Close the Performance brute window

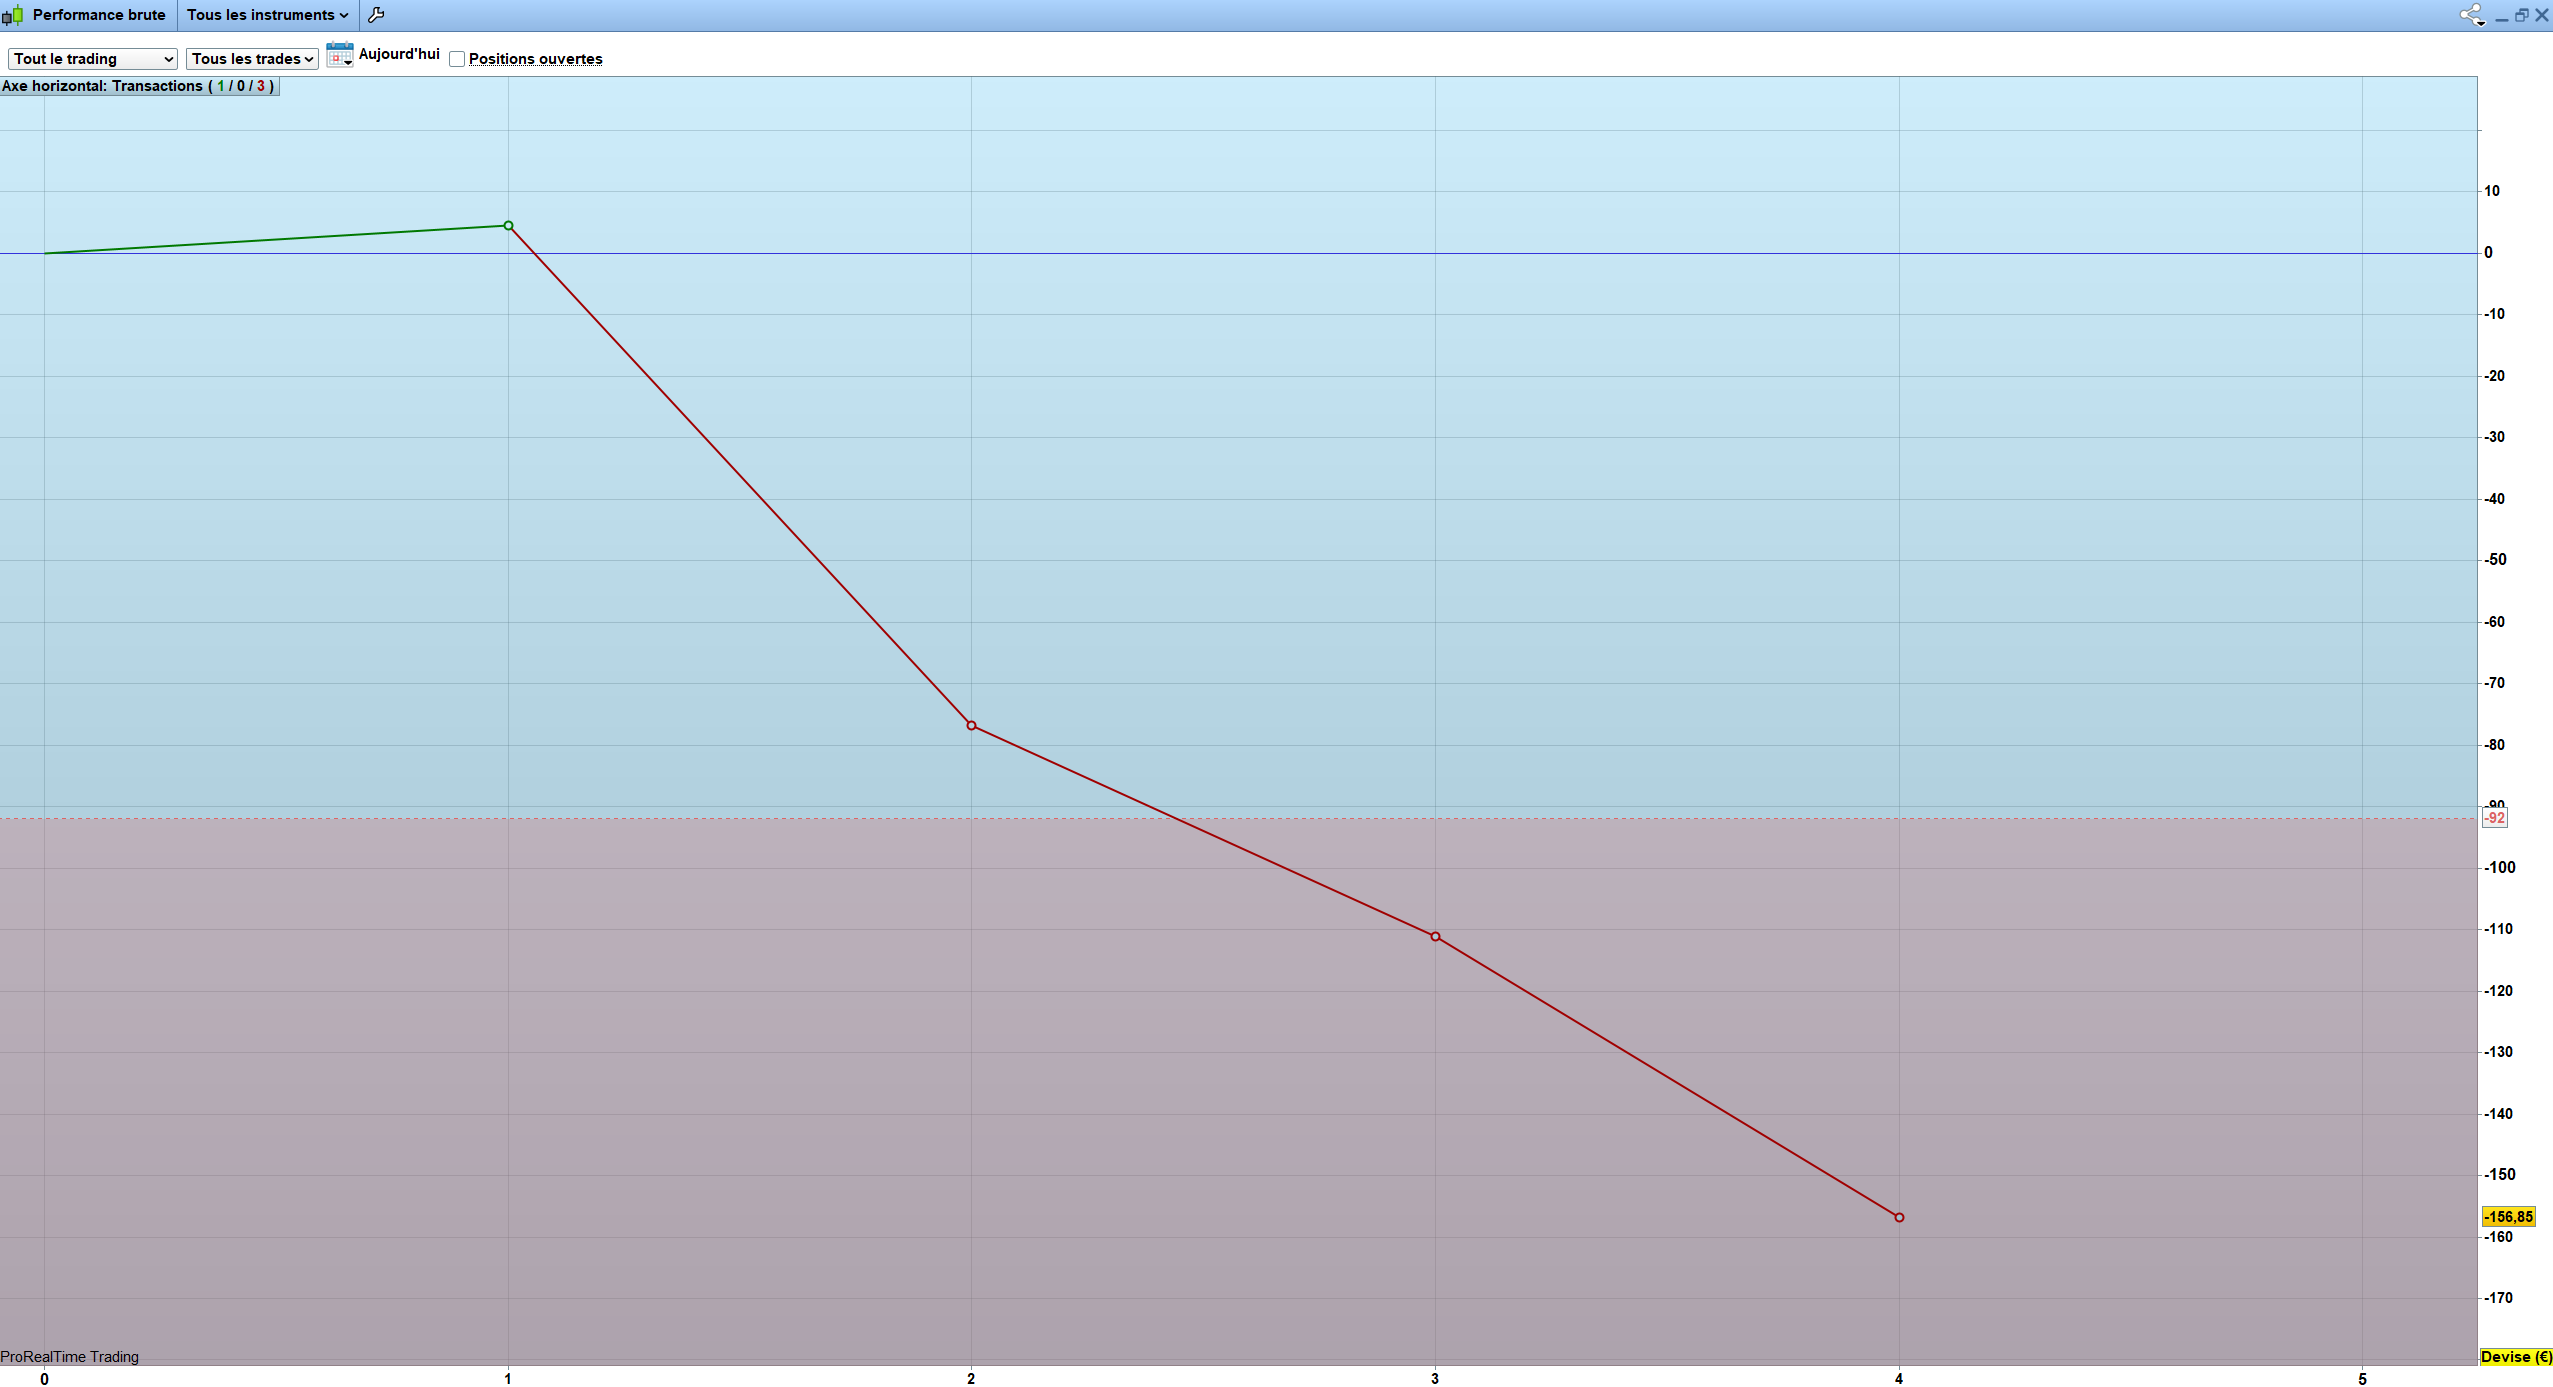[x=2541, y=15]
